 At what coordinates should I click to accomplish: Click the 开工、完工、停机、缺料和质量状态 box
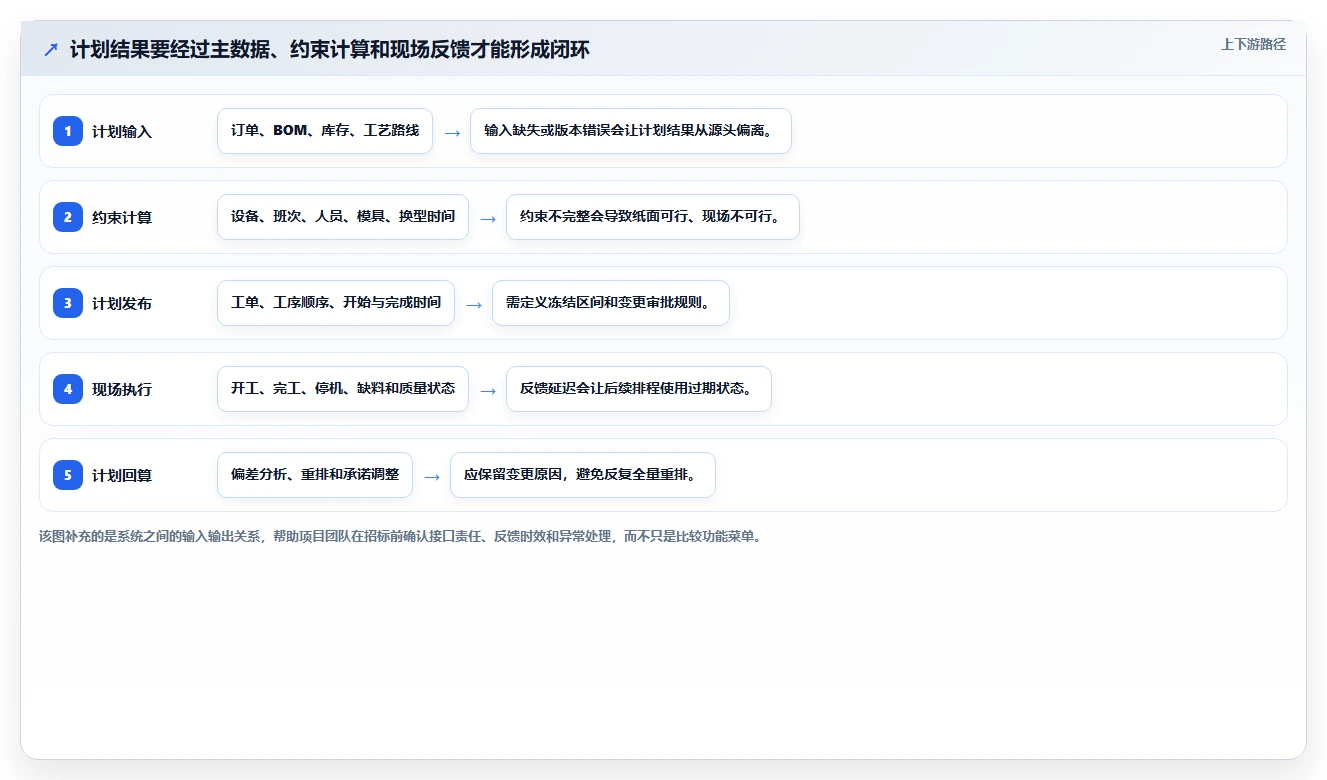(x=343, y=389)
